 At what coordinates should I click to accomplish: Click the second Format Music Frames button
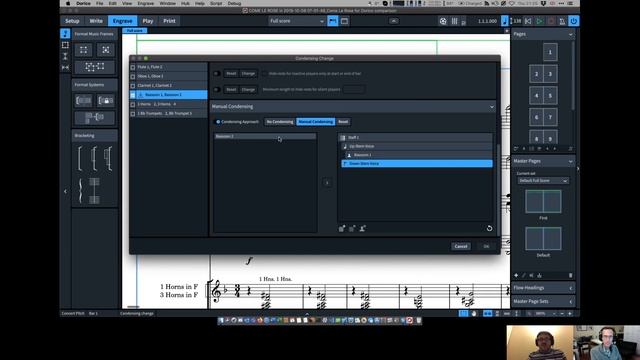[x=106, y=50]
